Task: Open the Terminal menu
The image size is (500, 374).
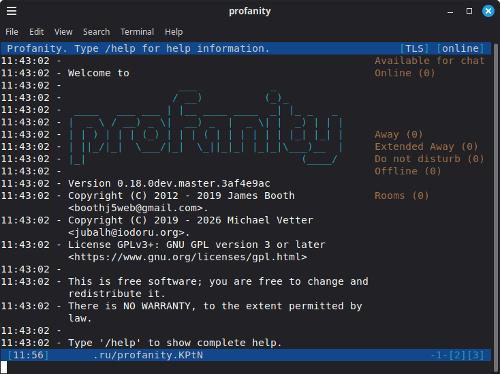Action: [x=137, y=32]
